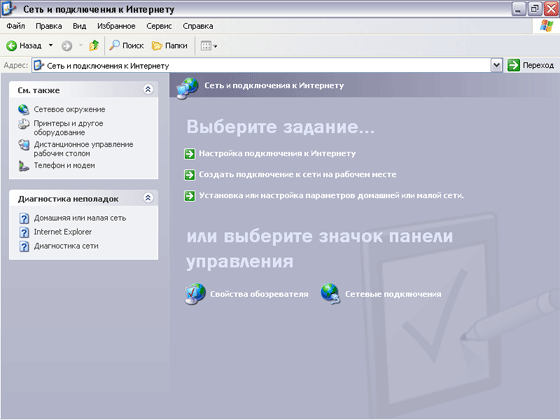Viewport: 560px width, 420px height.
Task: Open the Файл menu
Action: 16,26
